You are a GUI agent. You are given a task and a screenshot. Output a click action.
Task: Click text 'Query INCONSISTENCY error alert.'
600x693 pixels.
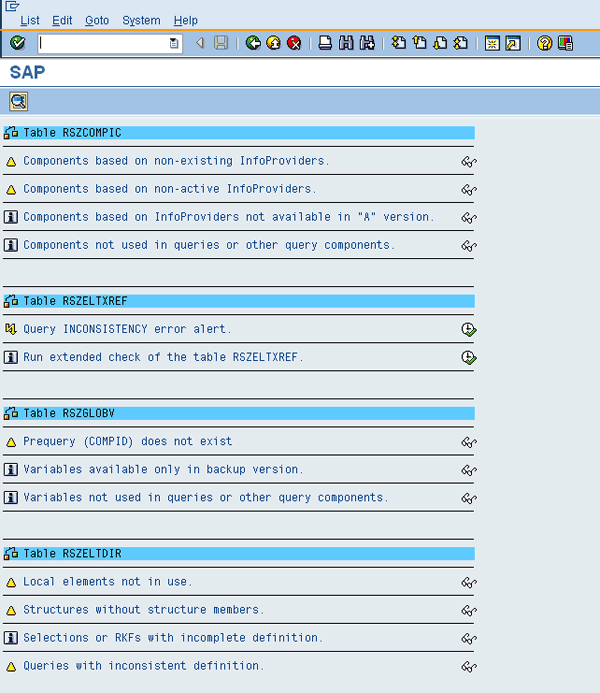point(127,329)
